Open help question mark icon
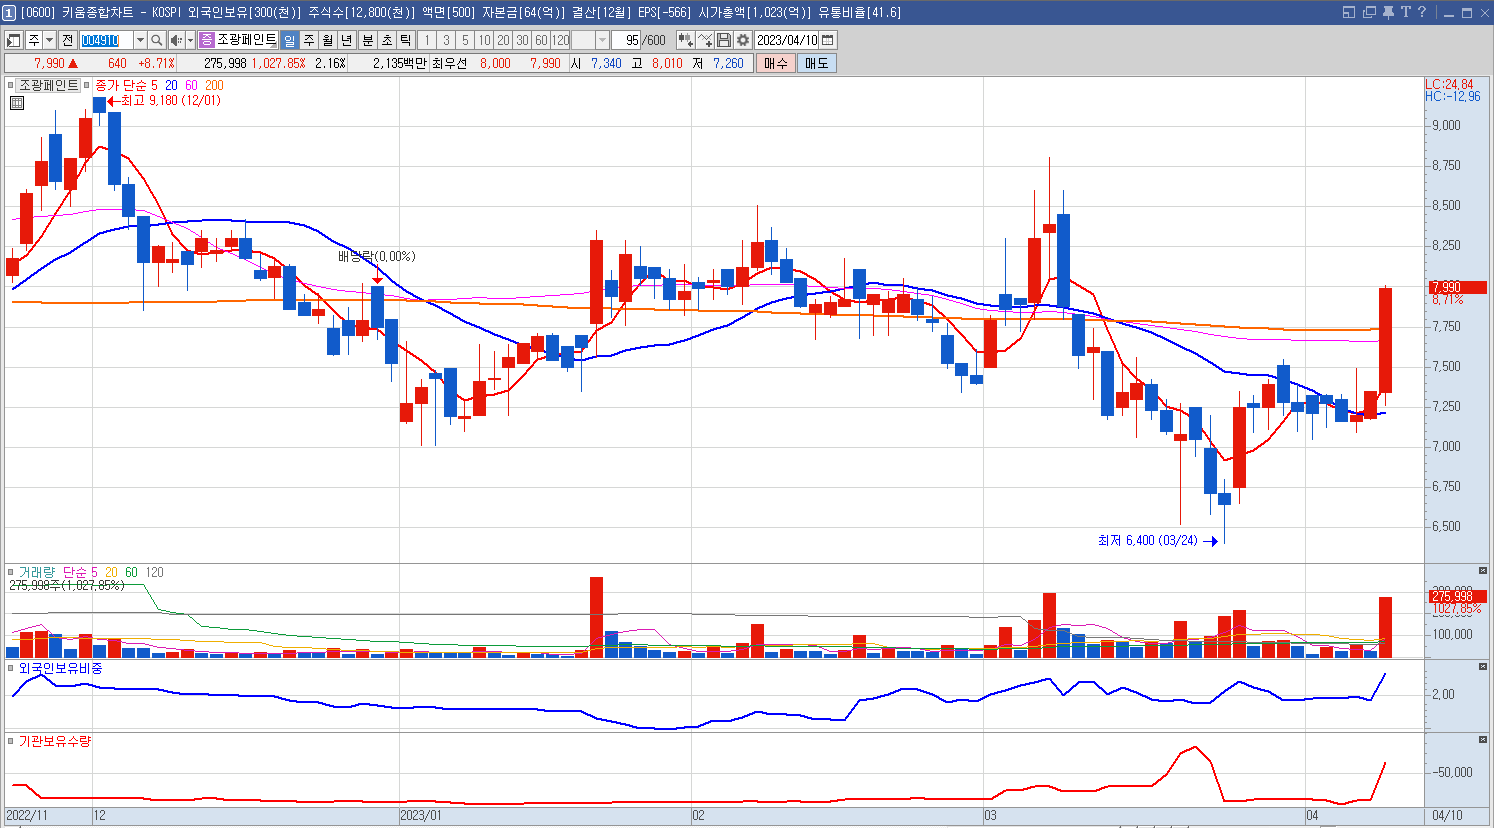This screenshot has width=1494, height=828. coord(1422,12)
